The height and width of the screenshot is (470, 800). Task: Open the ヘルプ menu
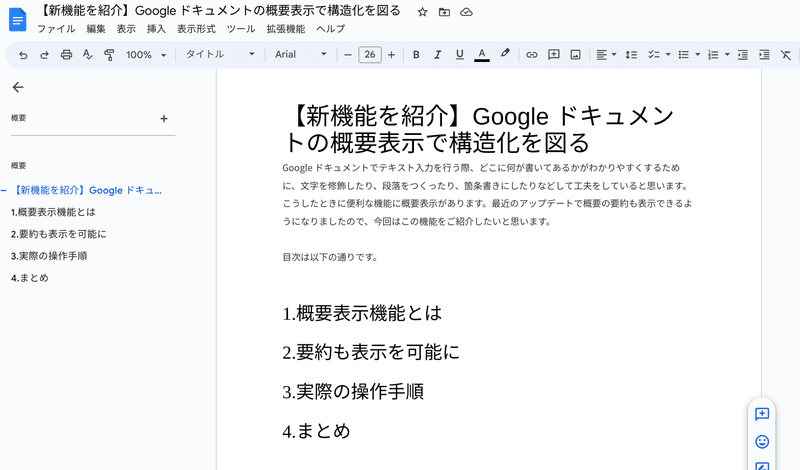click(x=331, y=29)
